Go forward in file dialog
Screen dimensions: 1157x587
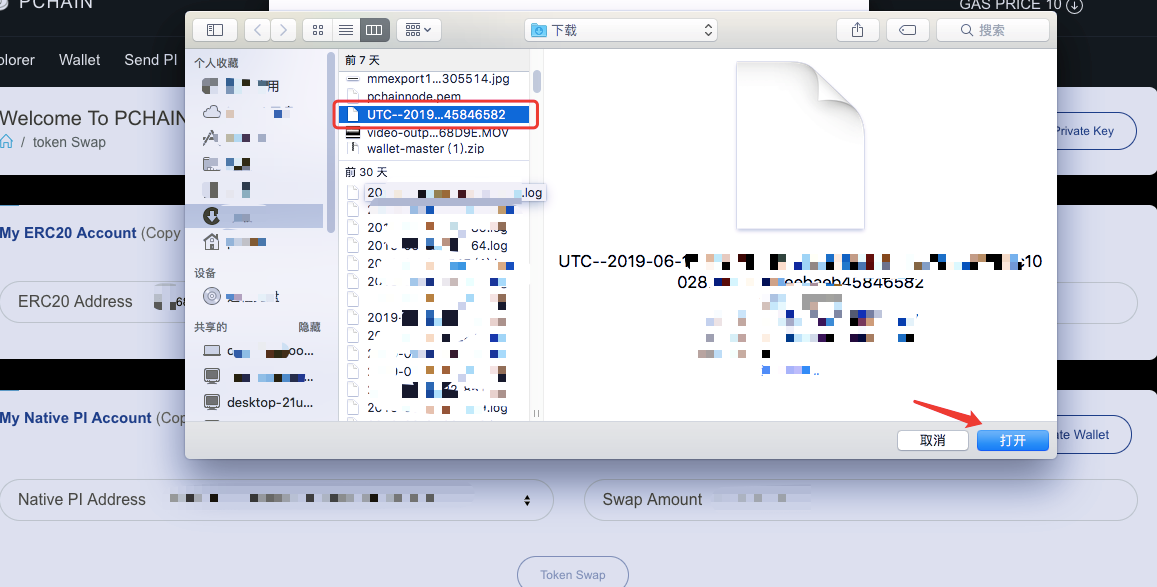pyautogui.click(x=283, y=30)
